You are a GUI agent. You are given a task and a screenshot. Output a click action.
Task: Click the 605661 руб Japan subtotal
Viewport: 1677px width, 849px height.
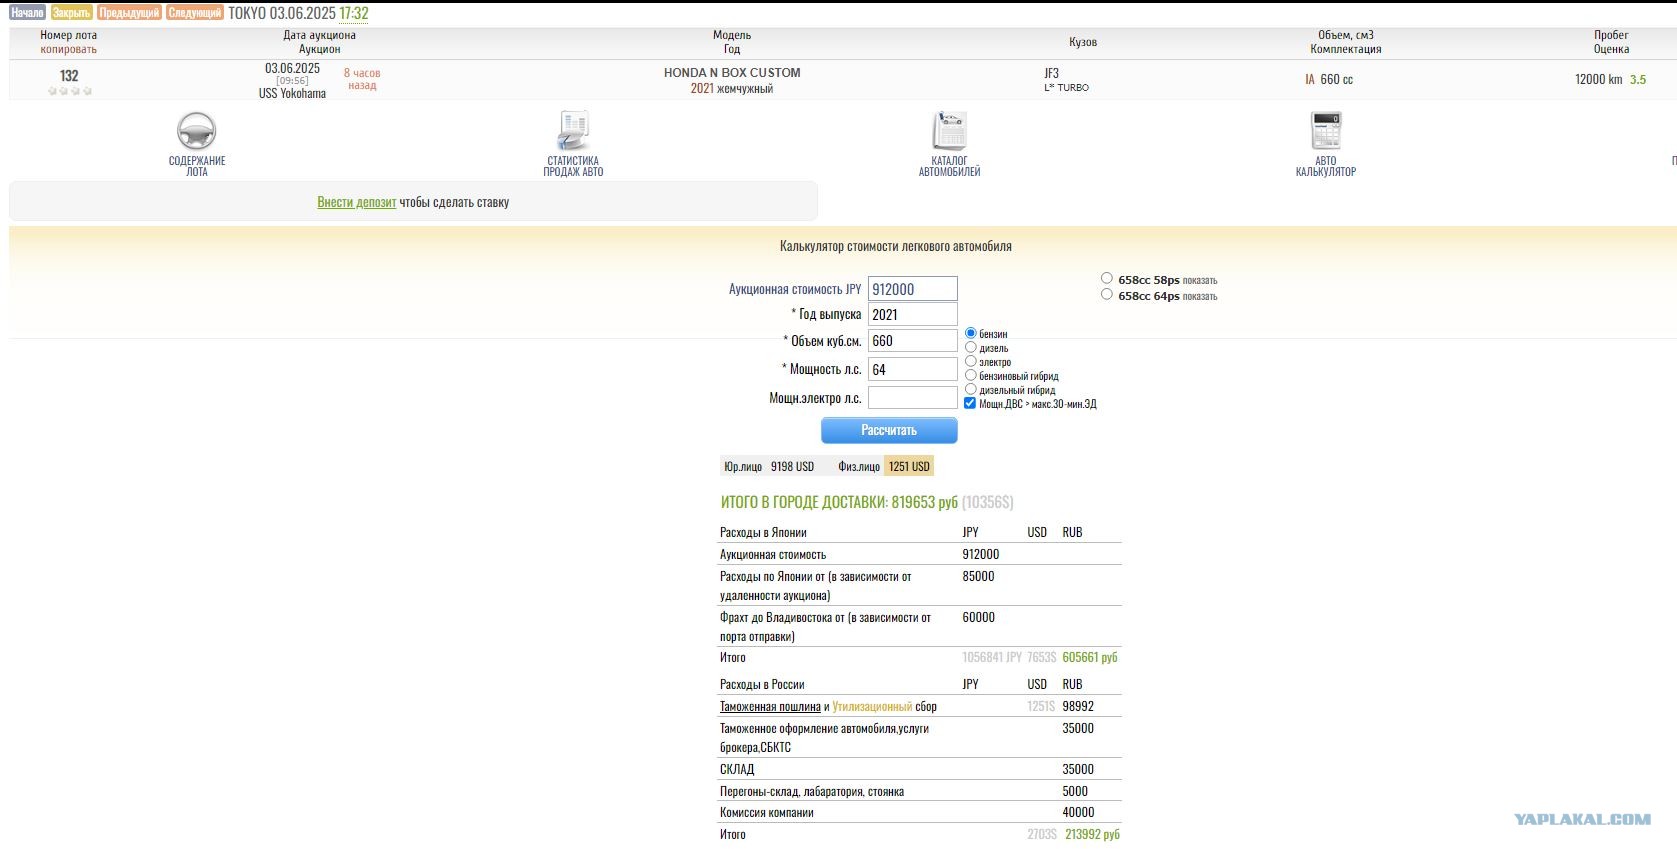pyautogui.click(x=1090, y=657)
